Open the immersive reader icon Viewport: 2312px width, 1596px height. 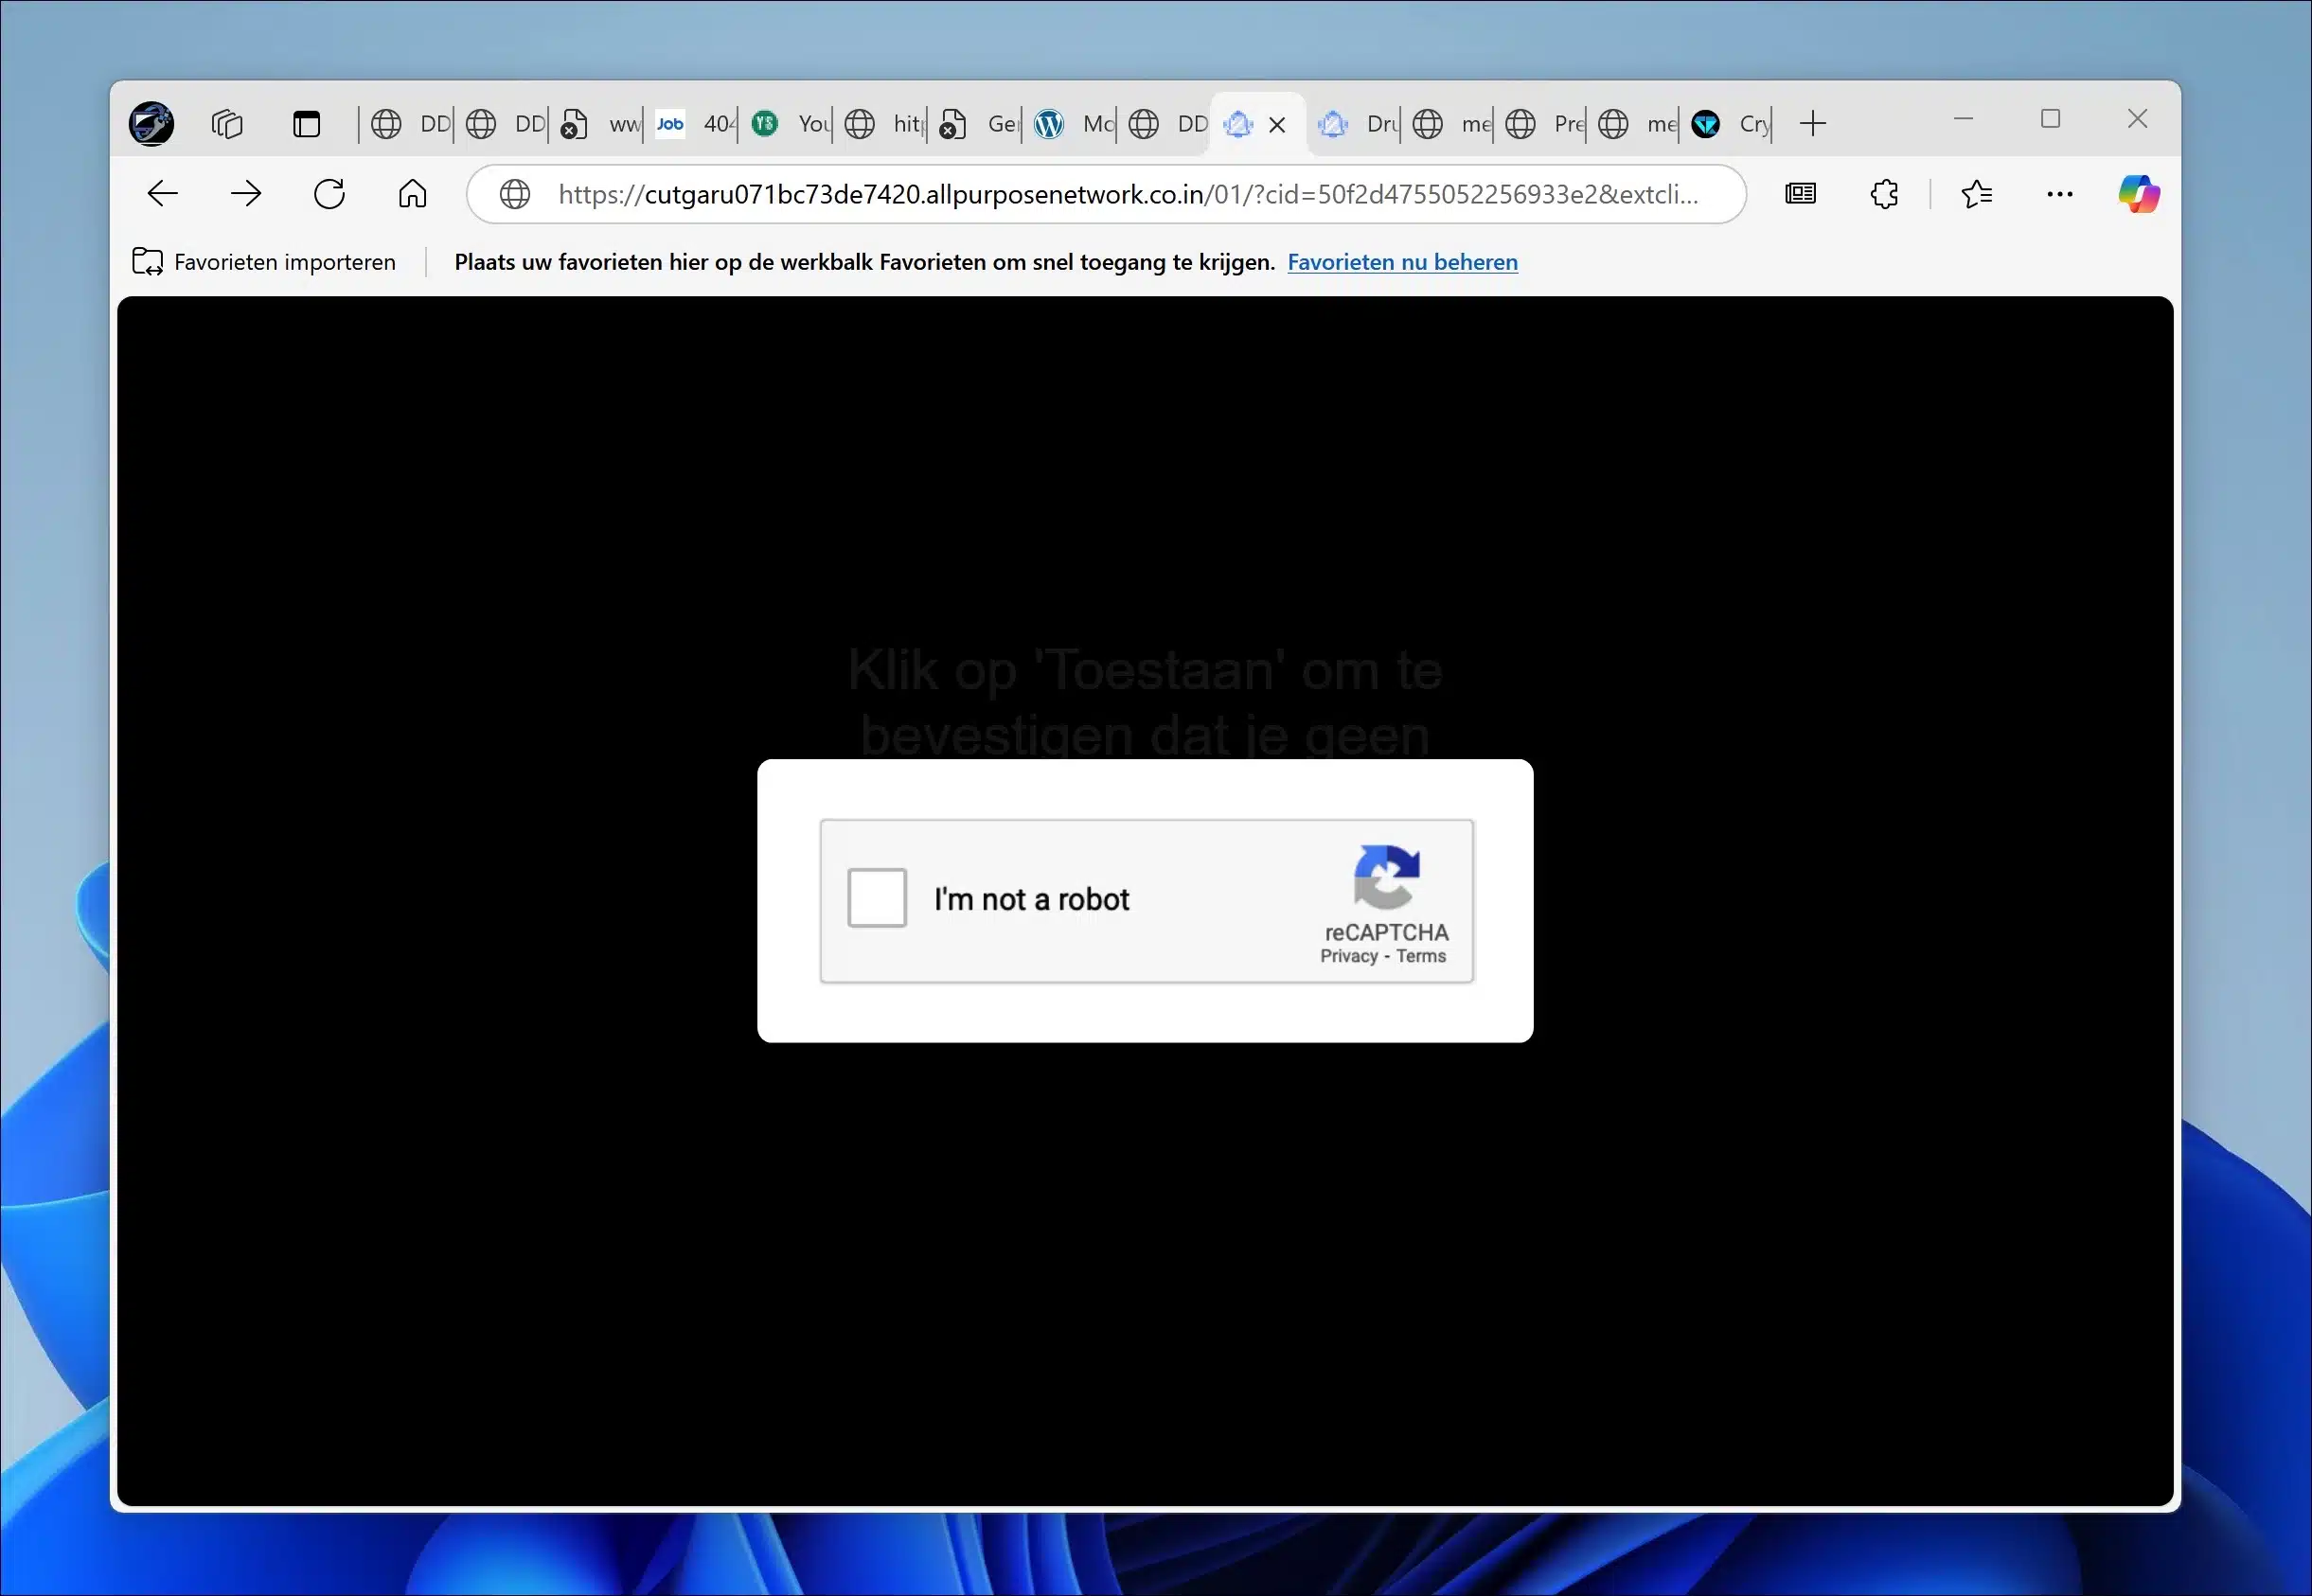pos(1800,194)
